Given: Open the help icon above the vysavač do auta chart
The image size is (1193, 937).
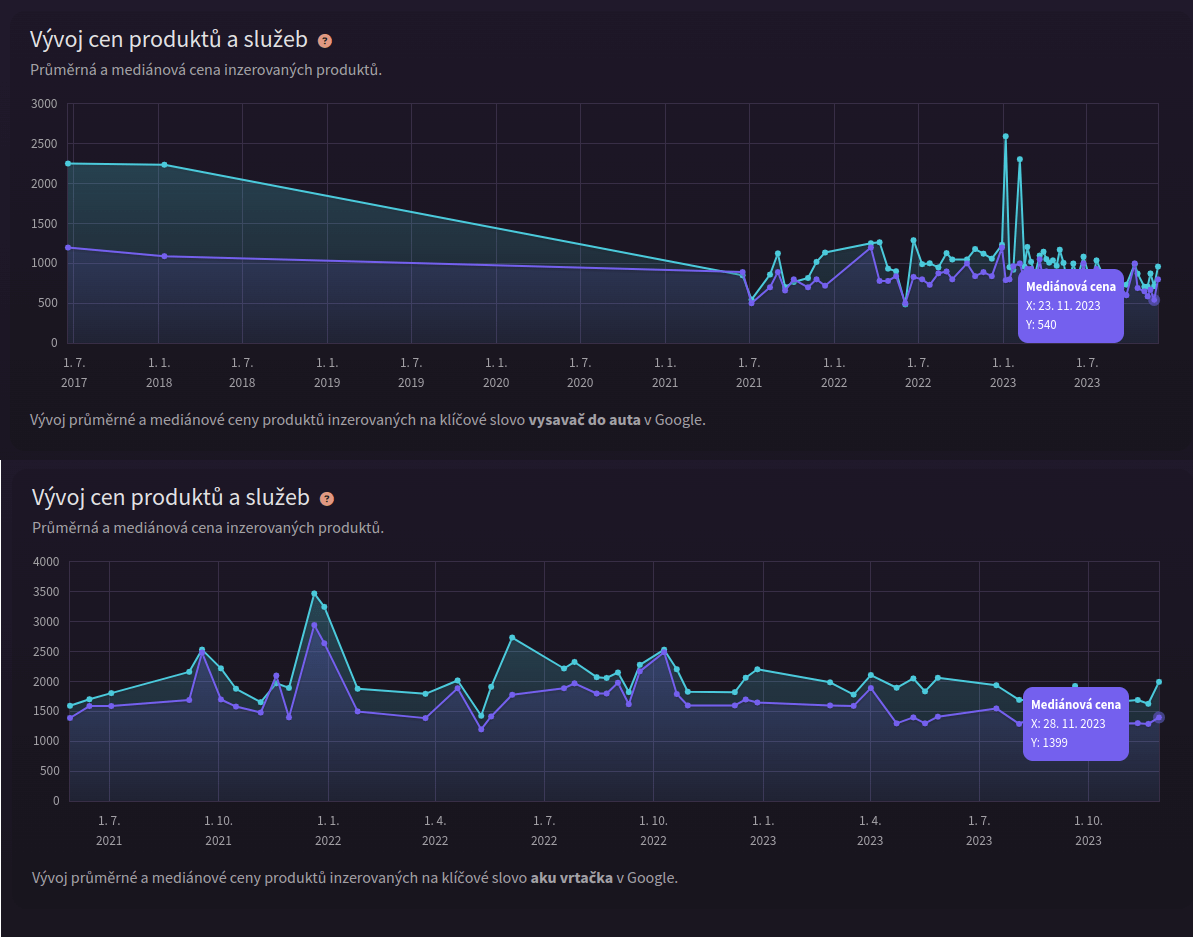Looking at the screenshot, I should 325,41.
